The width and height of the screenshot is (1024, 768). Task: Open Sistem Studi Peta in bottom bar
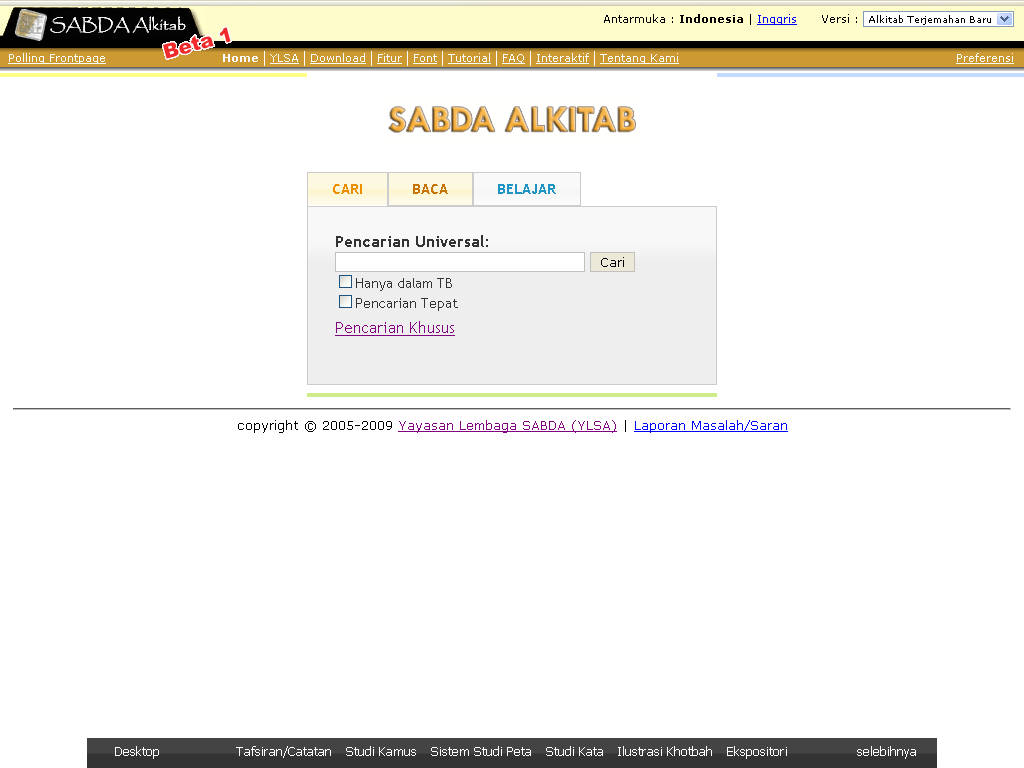coord(481,752)
